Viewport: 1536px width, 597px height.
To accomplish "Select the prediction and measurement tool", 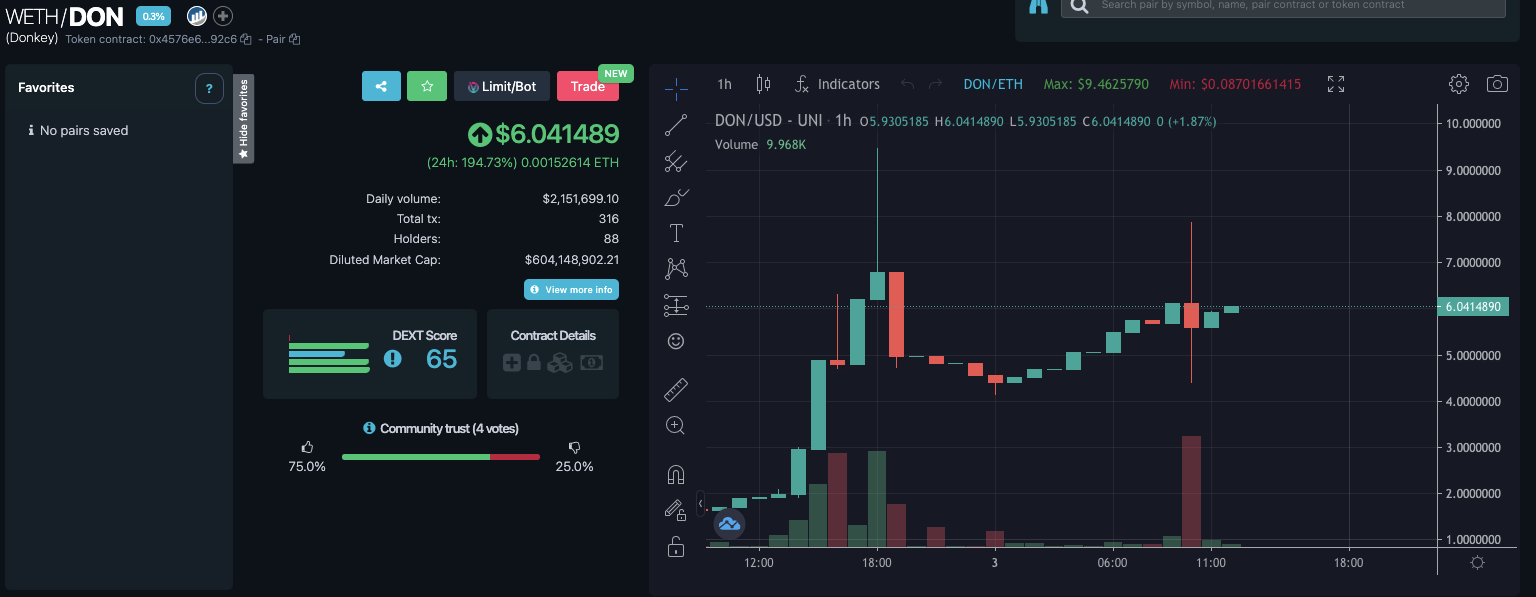I will (676, 305).
